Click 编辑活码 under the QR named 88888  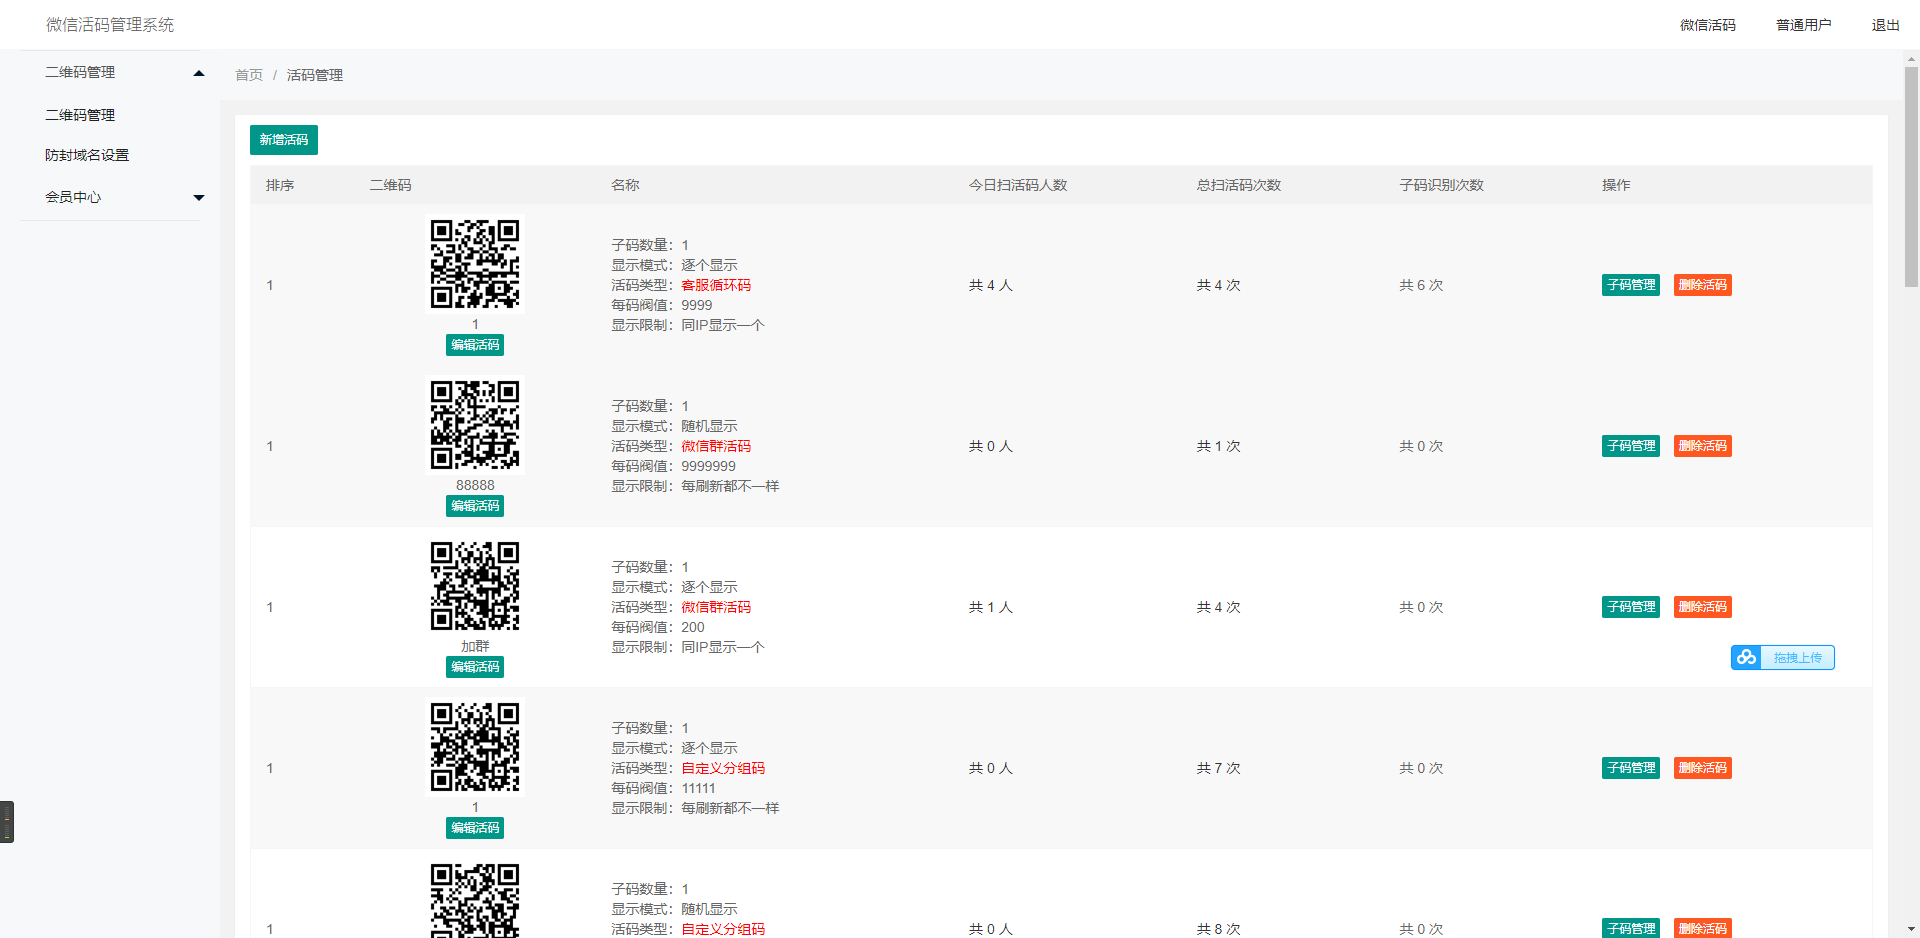[475, 506]
